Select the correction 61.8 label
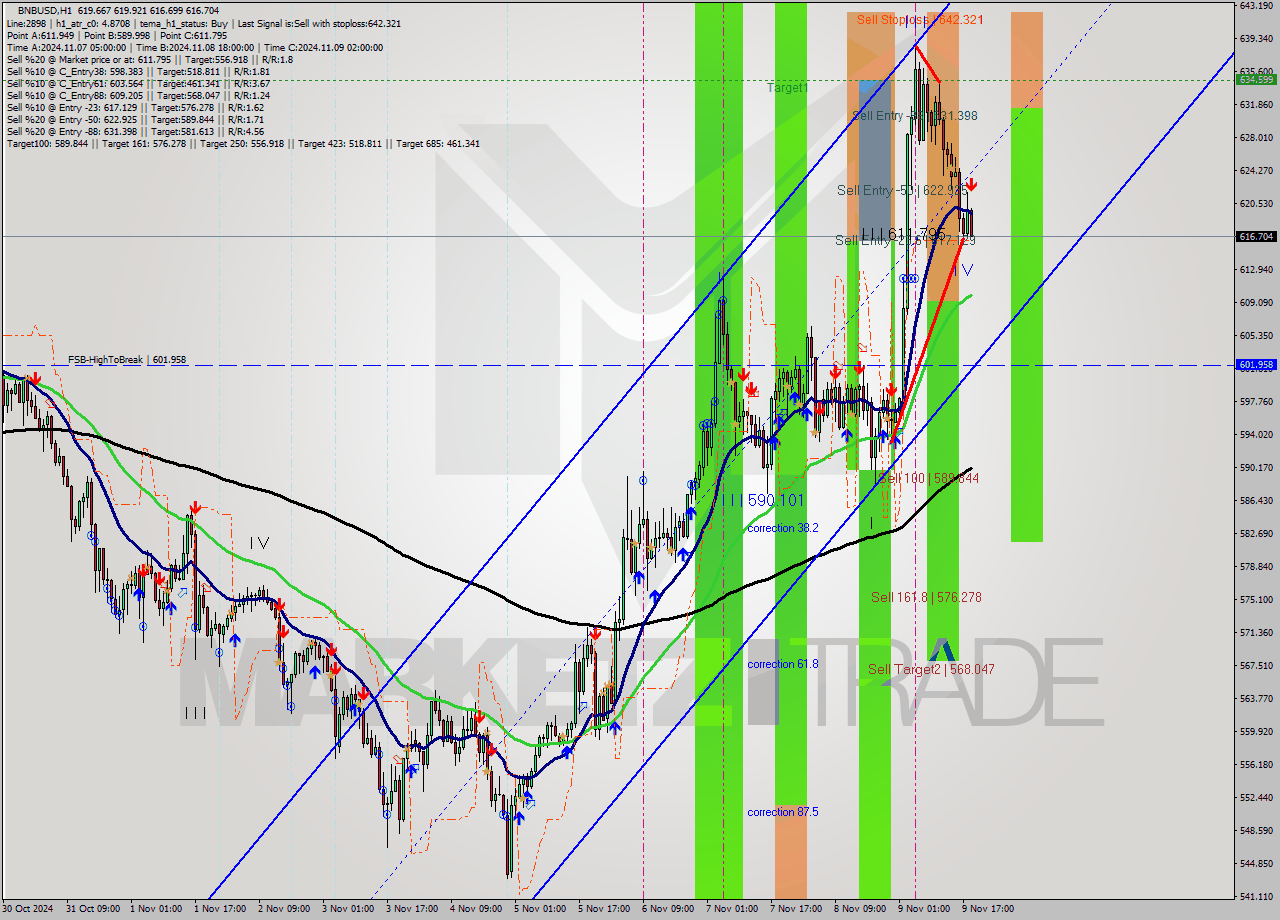1280x920 pixels. coord(783,664)
